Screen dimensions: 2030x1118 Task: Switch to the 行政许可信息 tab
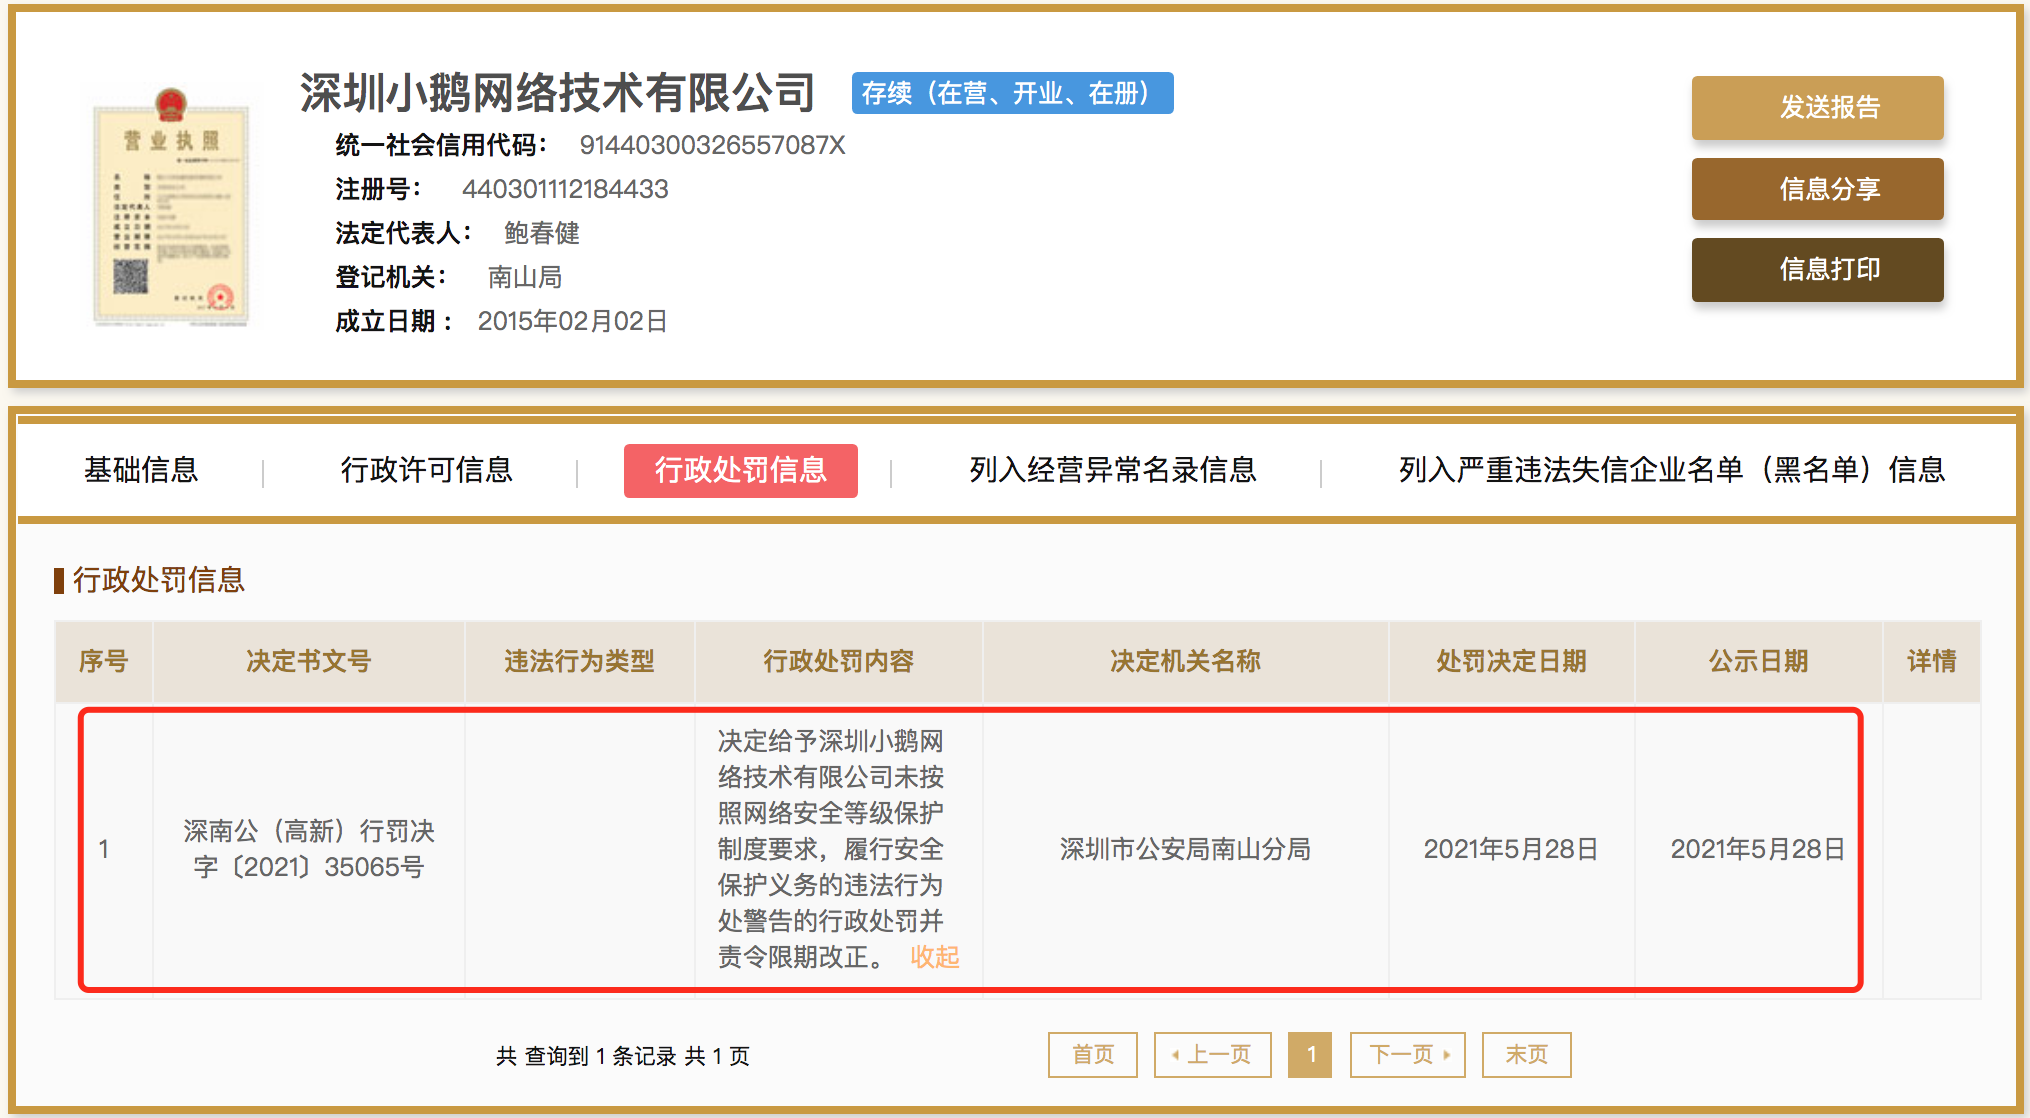pyautogui.click(x=426, y=470)
